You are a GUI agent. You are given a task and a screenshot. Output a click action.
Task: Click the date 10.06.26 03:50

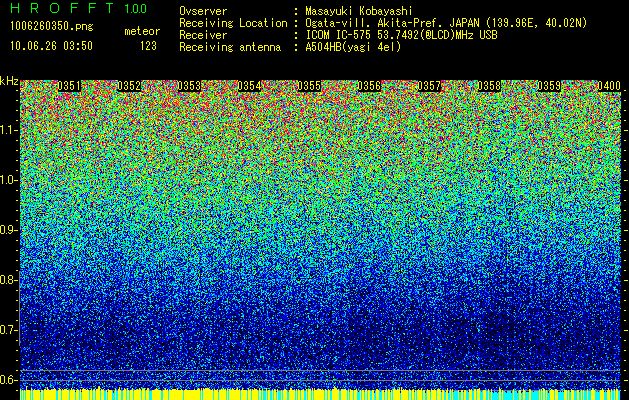click(x=52, y=46)
